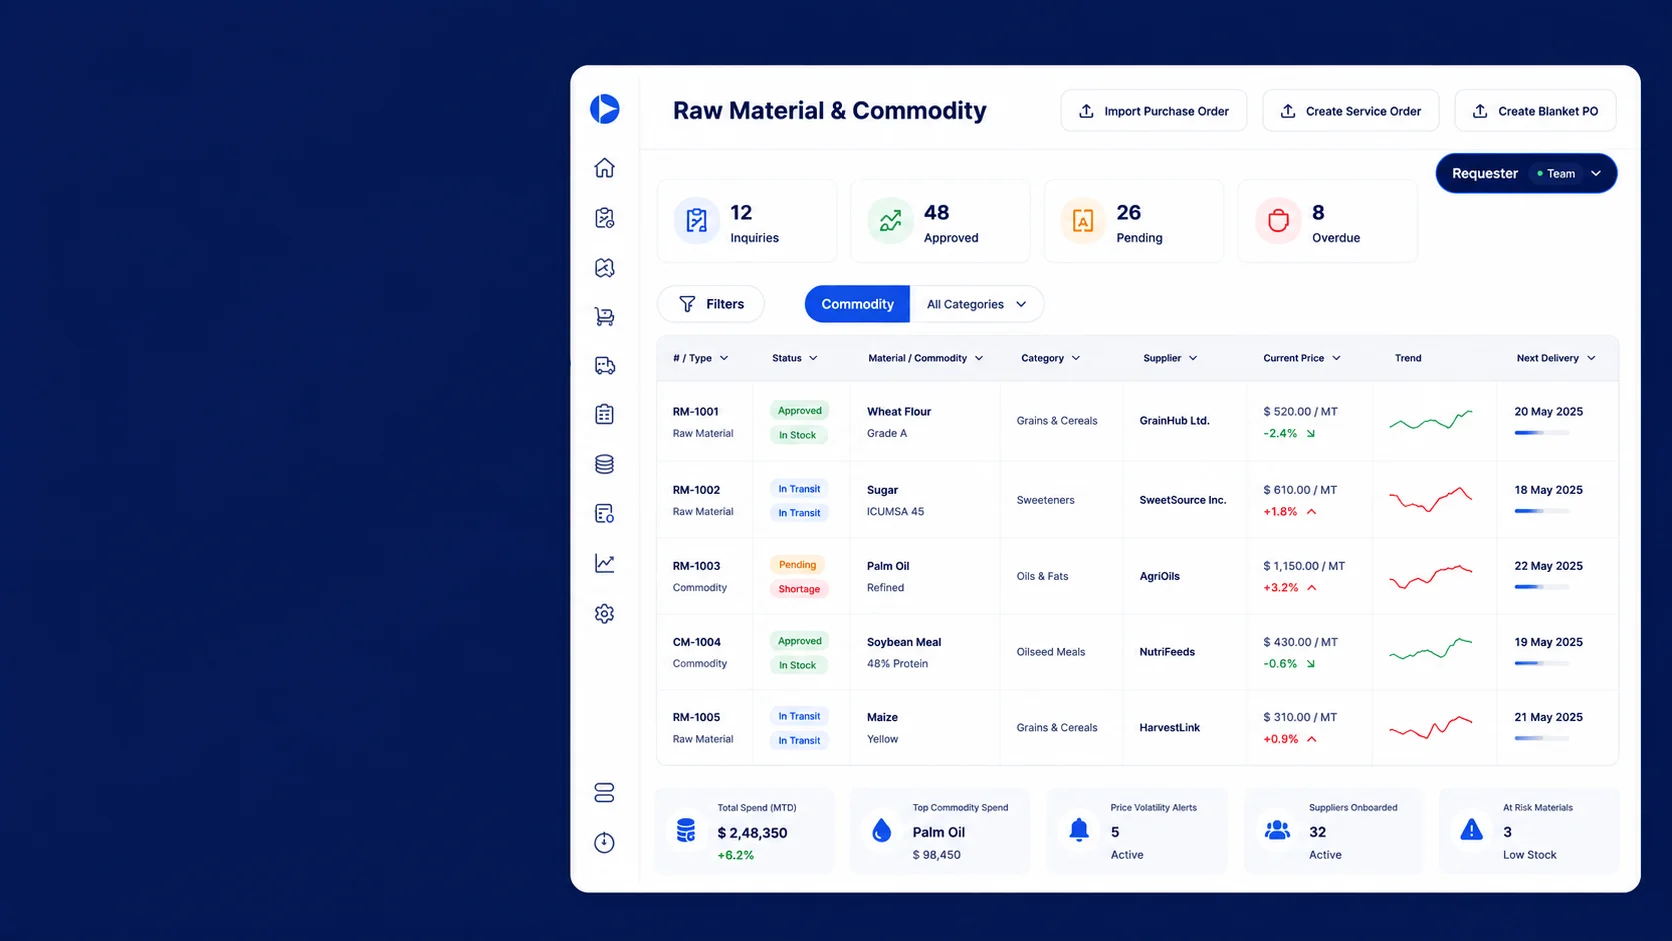Click the green Approved card icon
This screenshot has height=941, width=1672.
[890, 221]
